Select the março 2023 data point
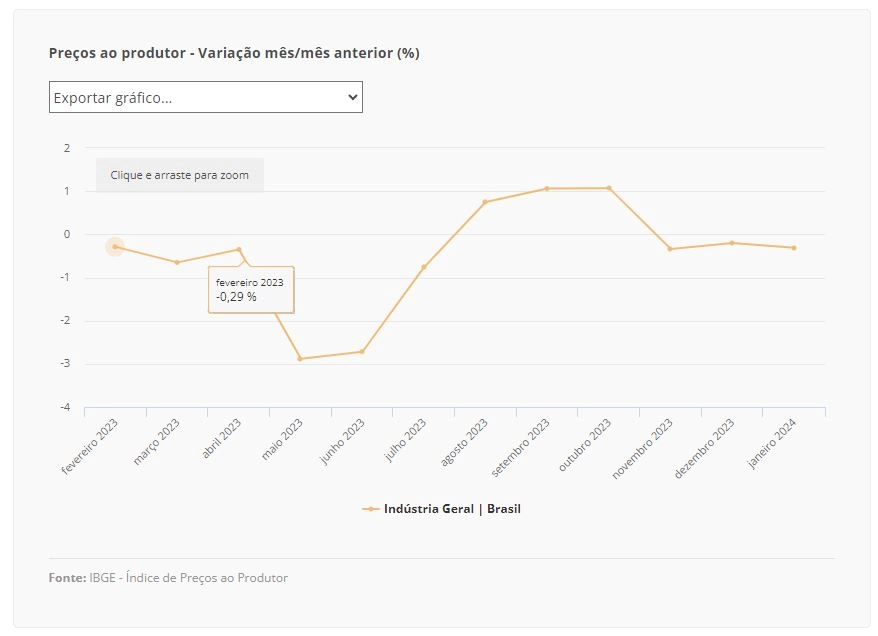Image resolution: width=878 pixels, height=636 pixels. click(177, 262)
